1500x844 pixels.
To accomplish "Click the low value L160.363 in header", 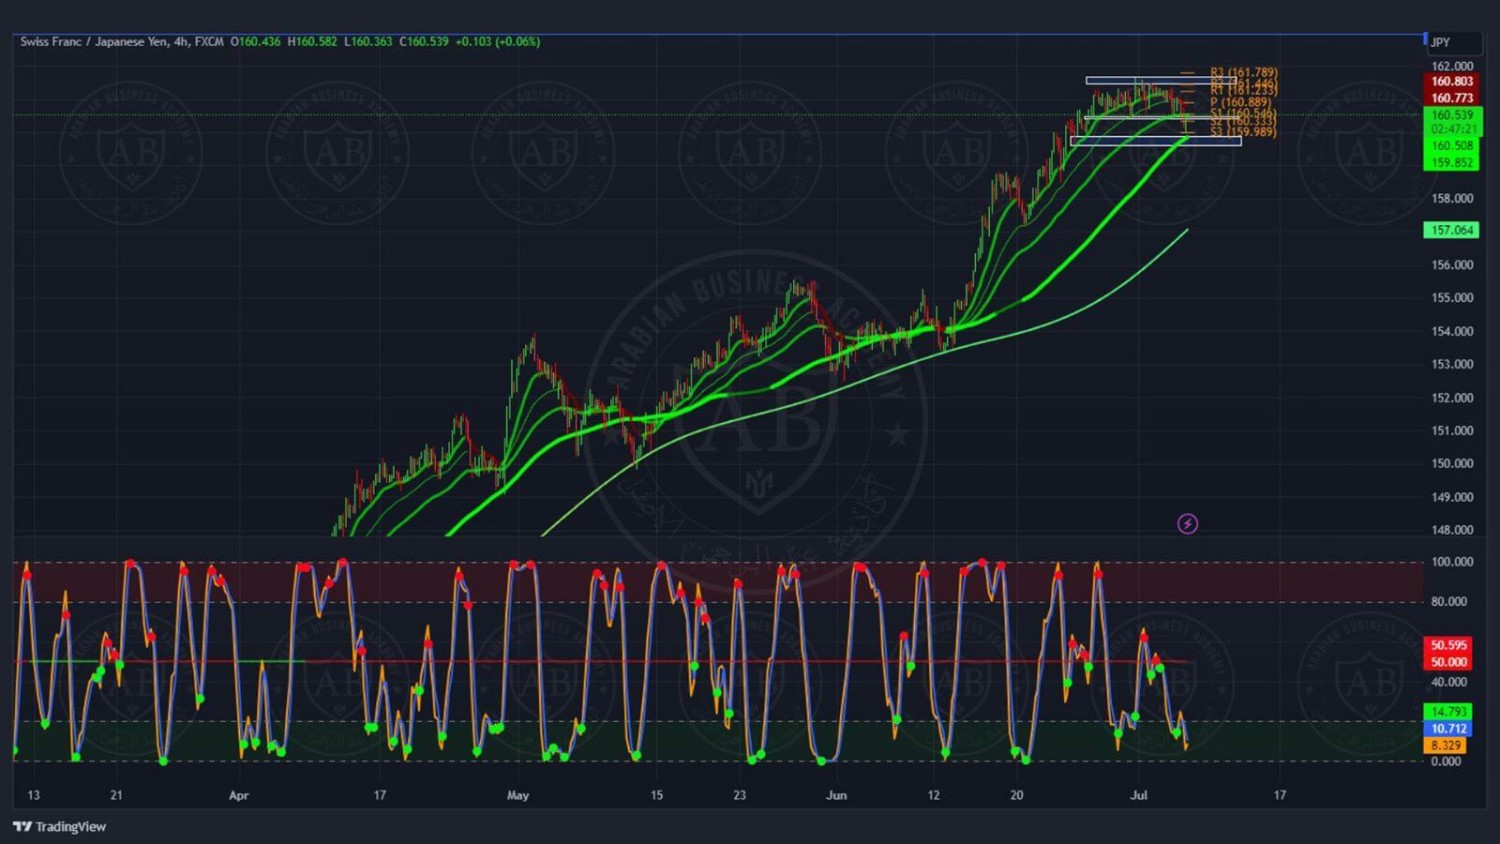I will pos(368,42).
